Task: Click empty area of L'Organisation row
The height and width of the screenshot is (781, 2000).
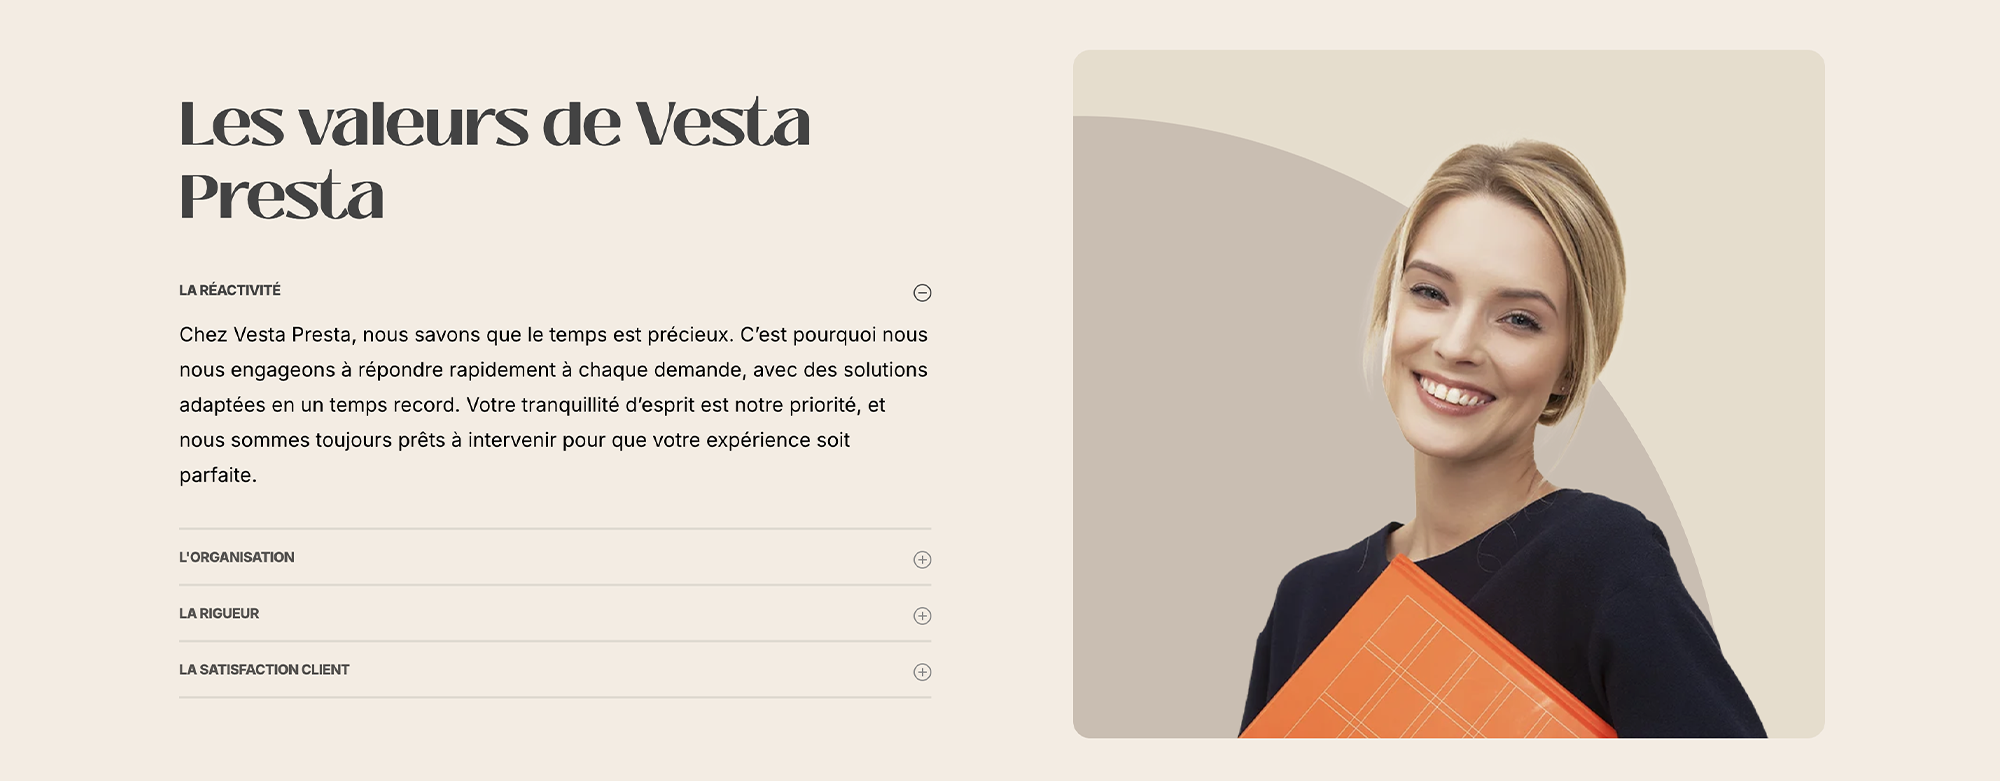Action: [x=600, y=557]
